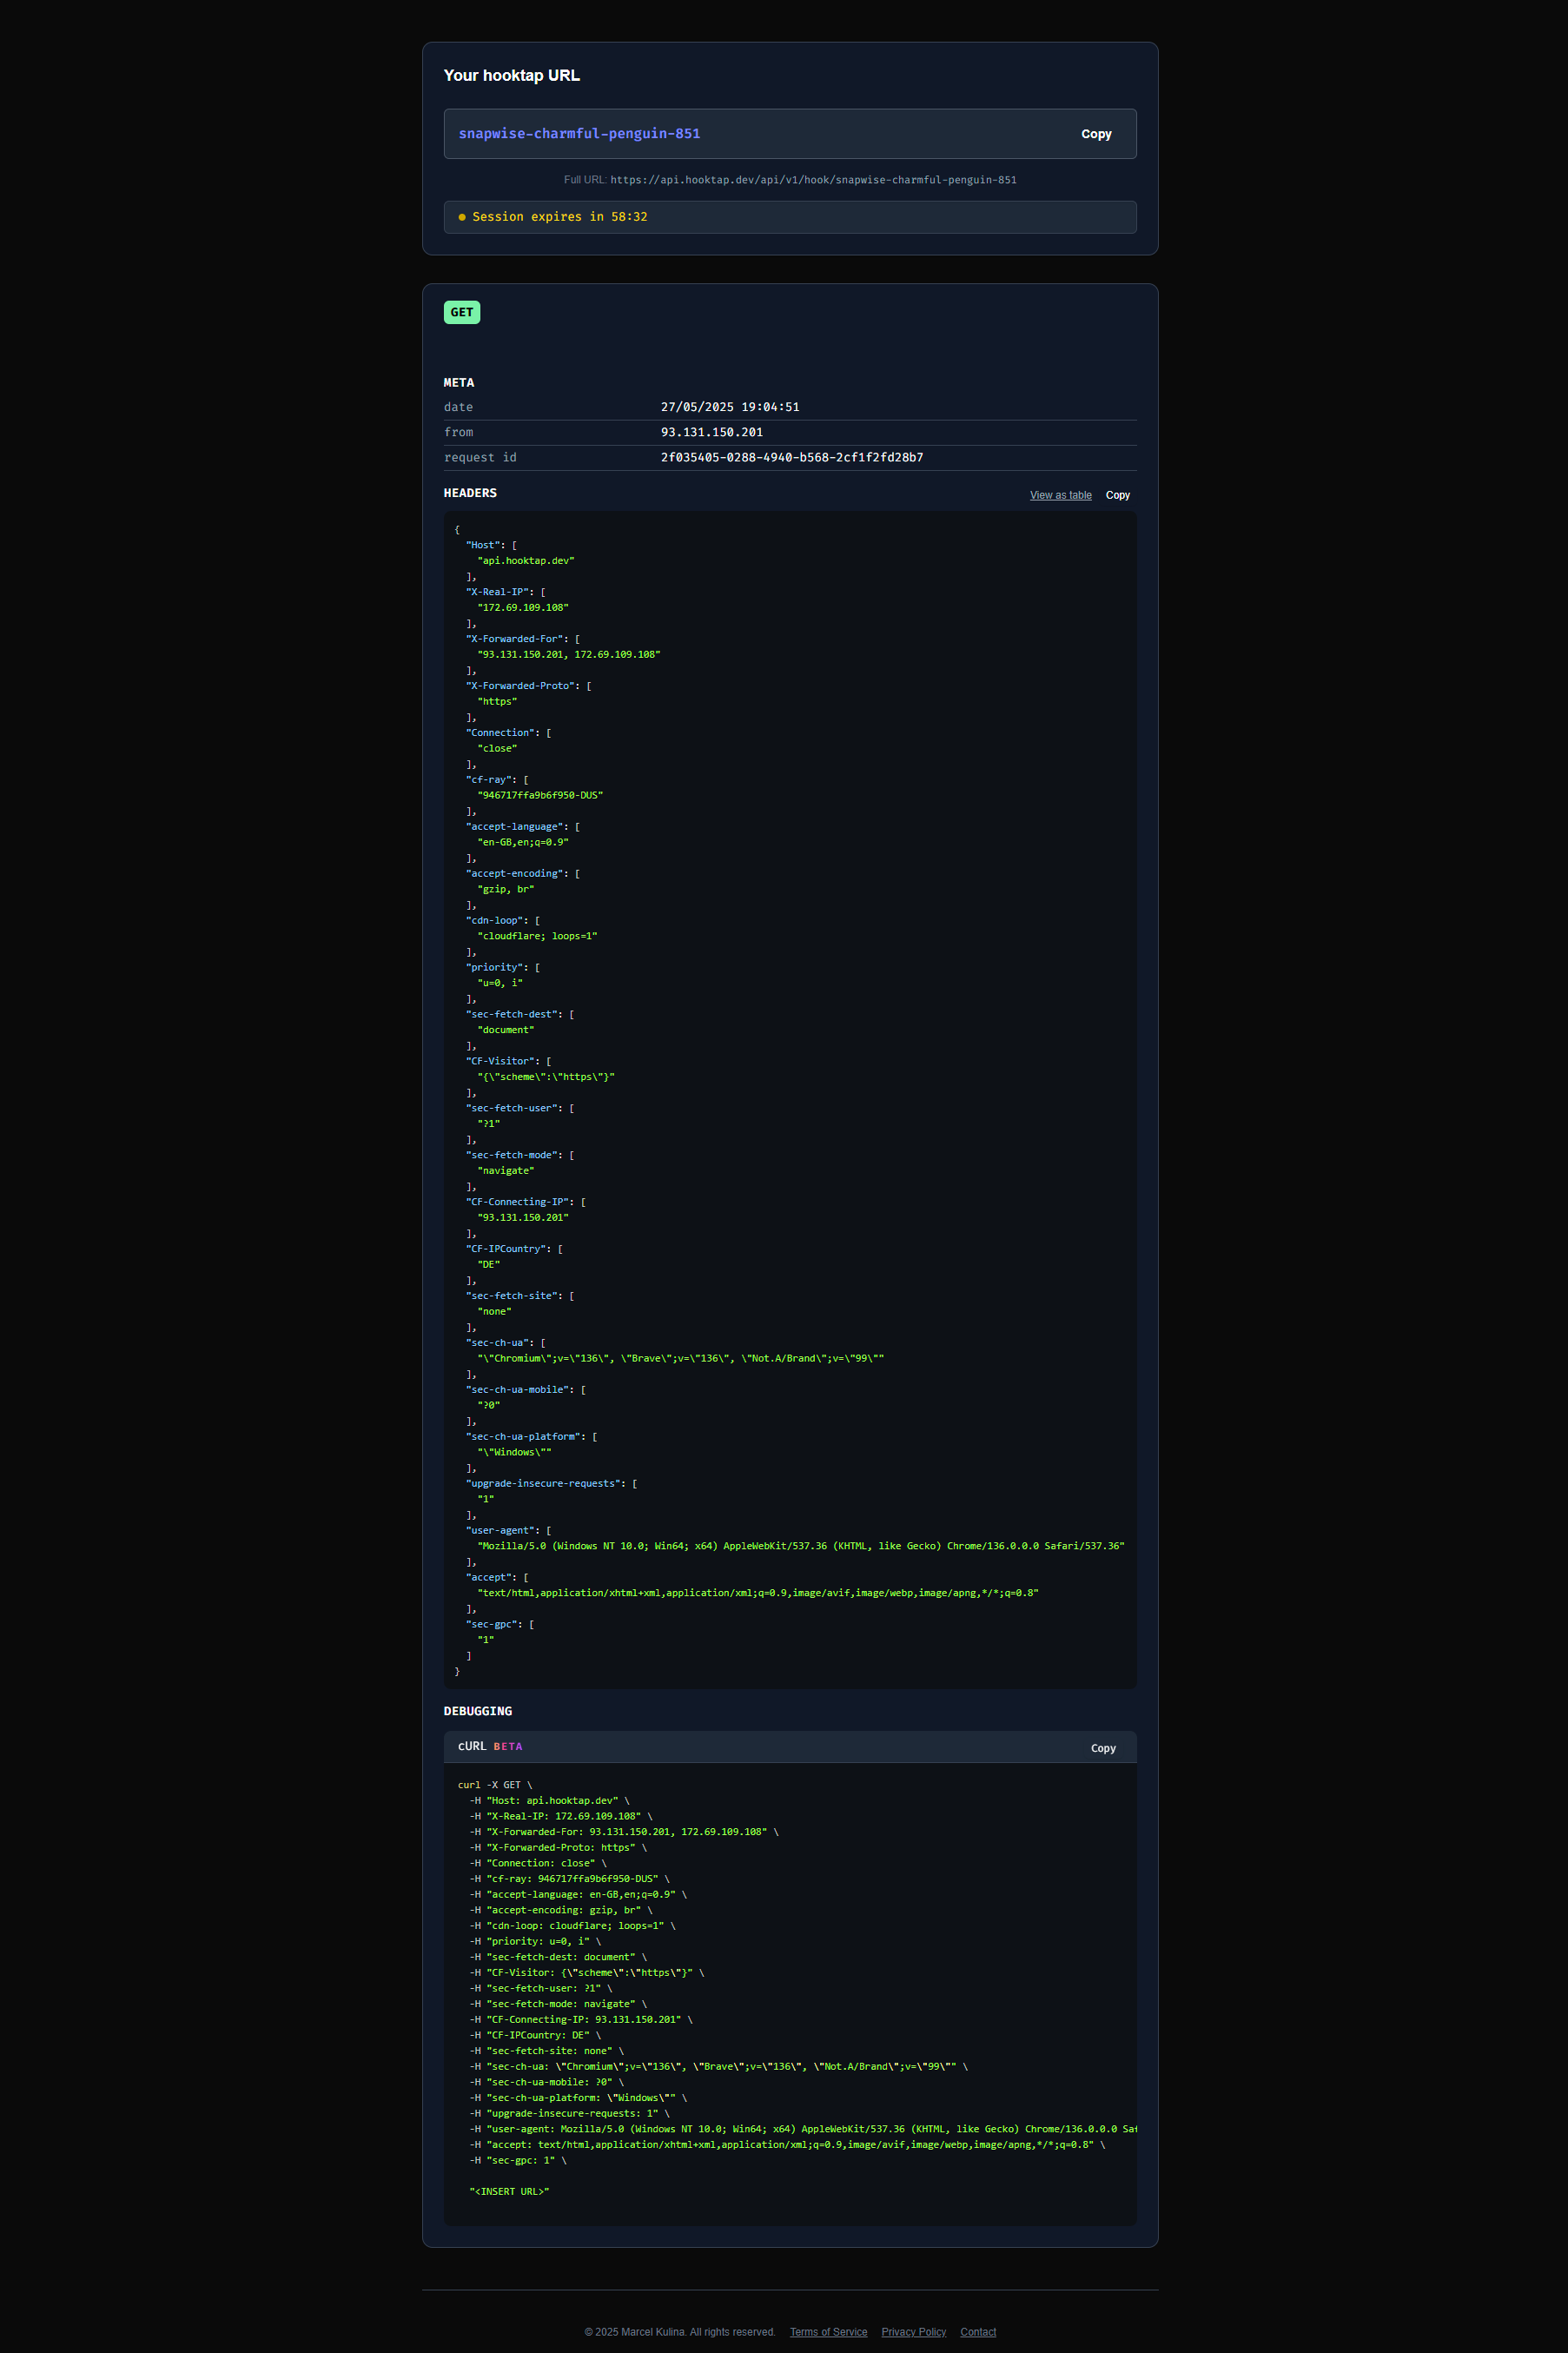The width and height of the screenshot is (1568, 2353).
Task: Click the cURL line with sec-gpc: 1
Action: pyautogui.click(x=518, y=2161)
